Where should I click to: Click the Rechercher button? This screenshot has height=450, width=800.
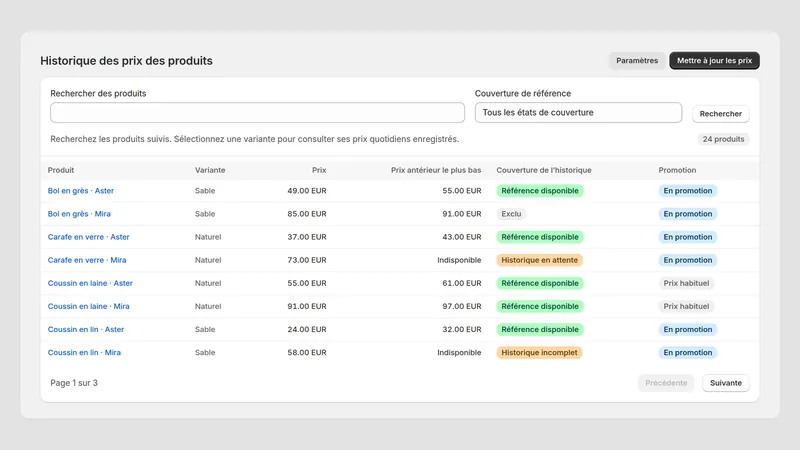point(720,114)
